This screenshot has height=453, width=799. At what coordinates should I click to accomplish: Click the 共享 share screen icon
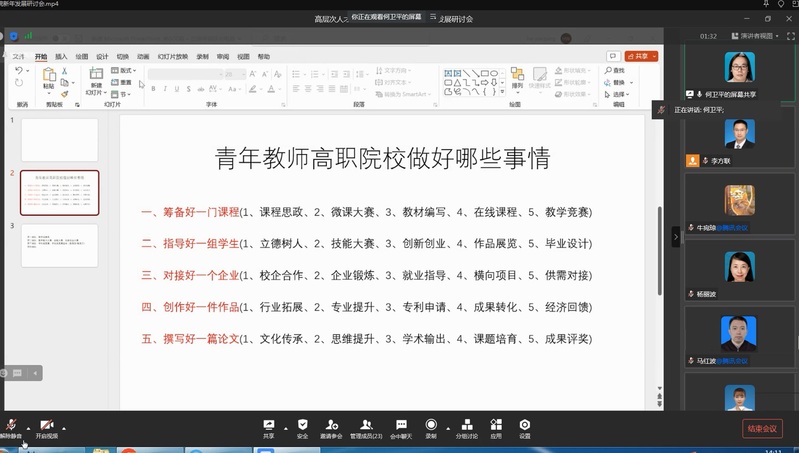tap(268, 427)
